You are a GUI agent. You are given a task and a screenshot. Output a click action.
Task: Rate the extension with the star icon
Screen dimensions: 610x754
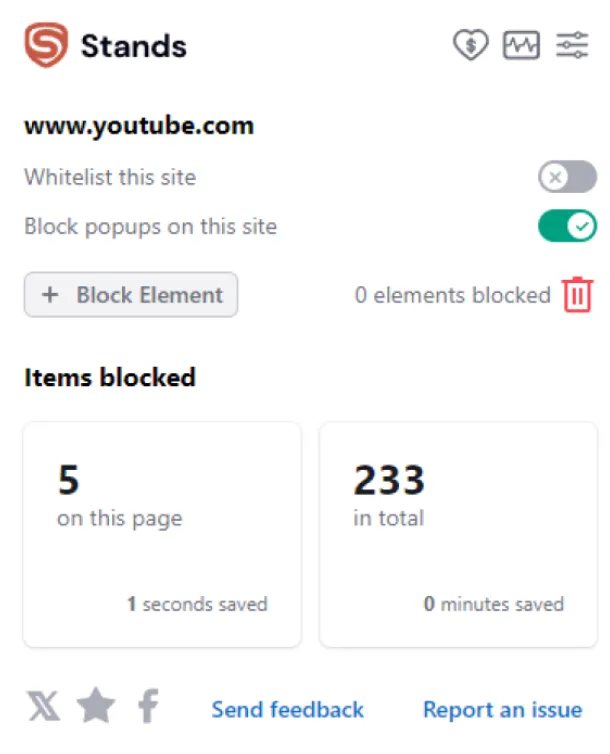96,708
